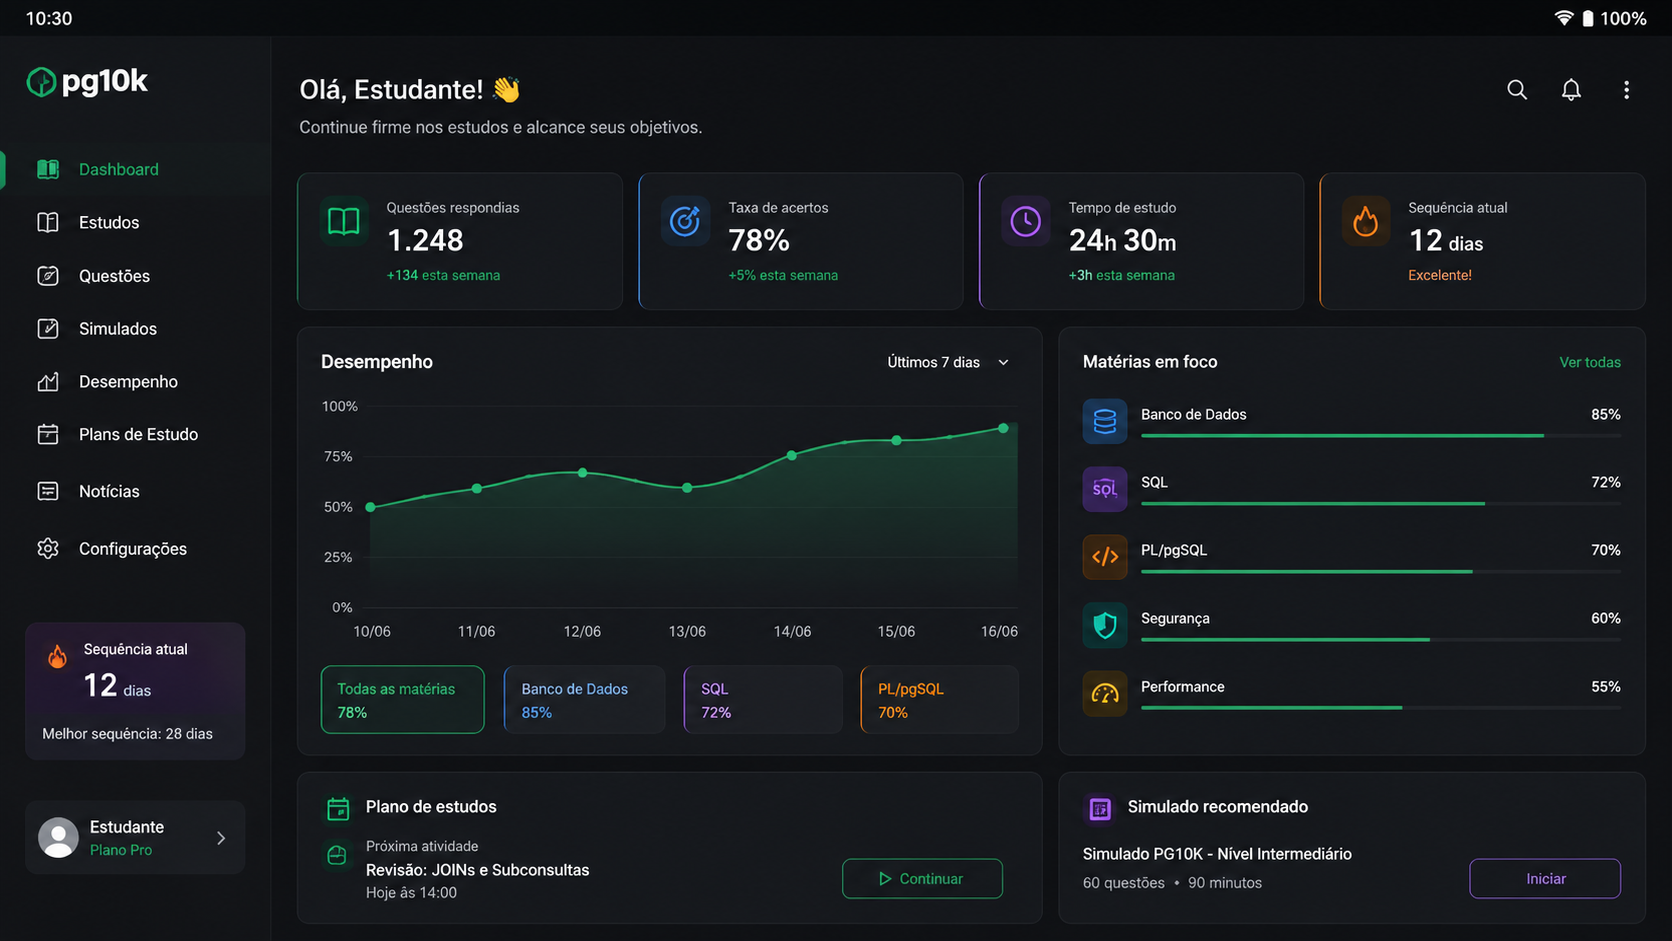Screen dimensions: 1672x941
Task: Click the Continuar button
Action: click(922, 878)
